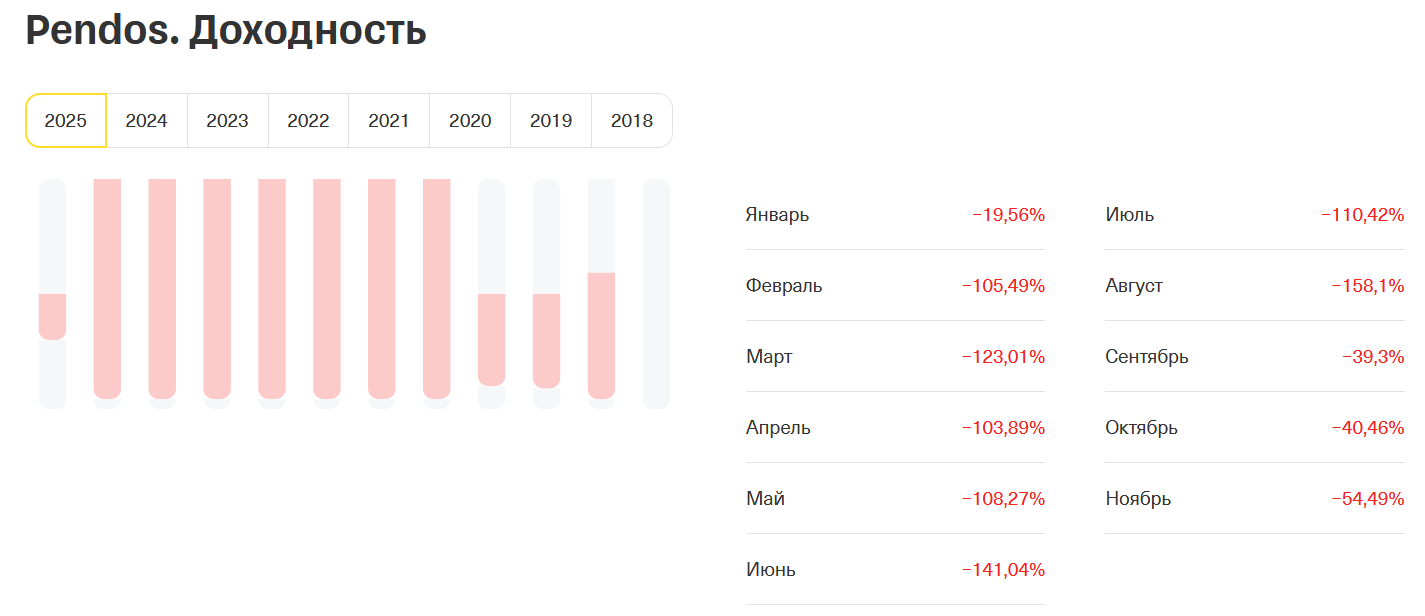Open the 2023 yield tab
The width and height of the screenshot is (1425, 616).
(227, 121)
